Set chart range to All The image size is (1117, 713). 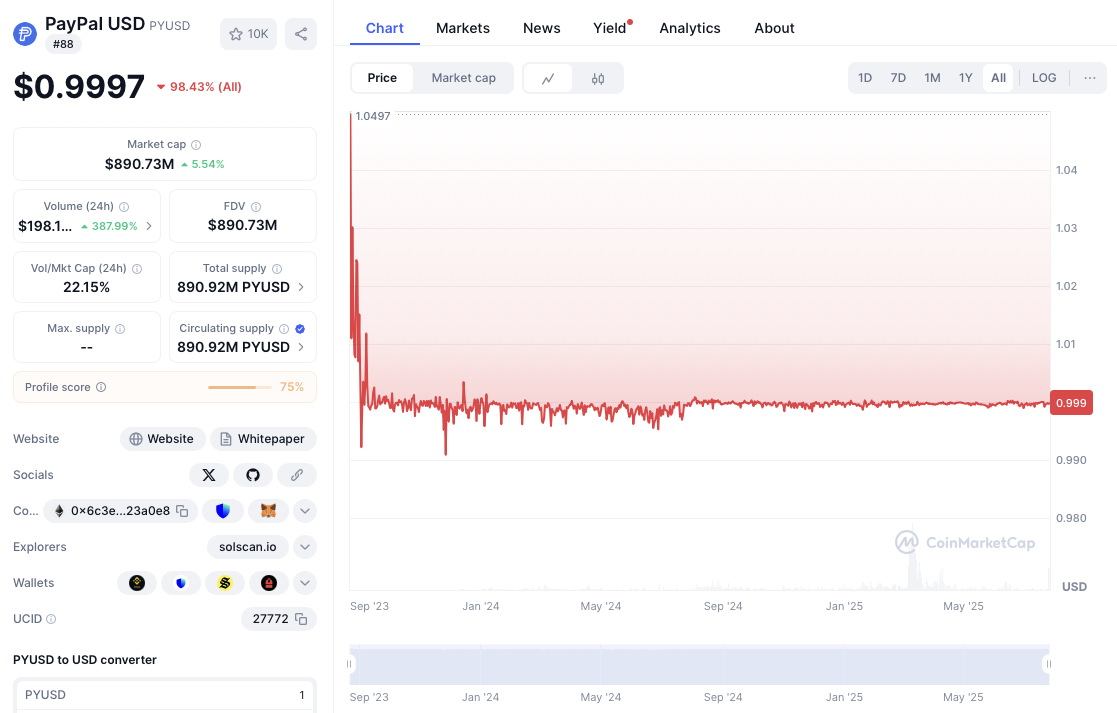[x=998, y=78]
